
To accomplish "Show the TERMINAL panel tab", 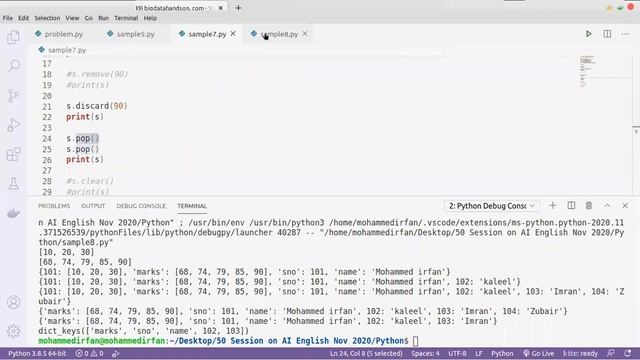I will (x=192, y=206).
